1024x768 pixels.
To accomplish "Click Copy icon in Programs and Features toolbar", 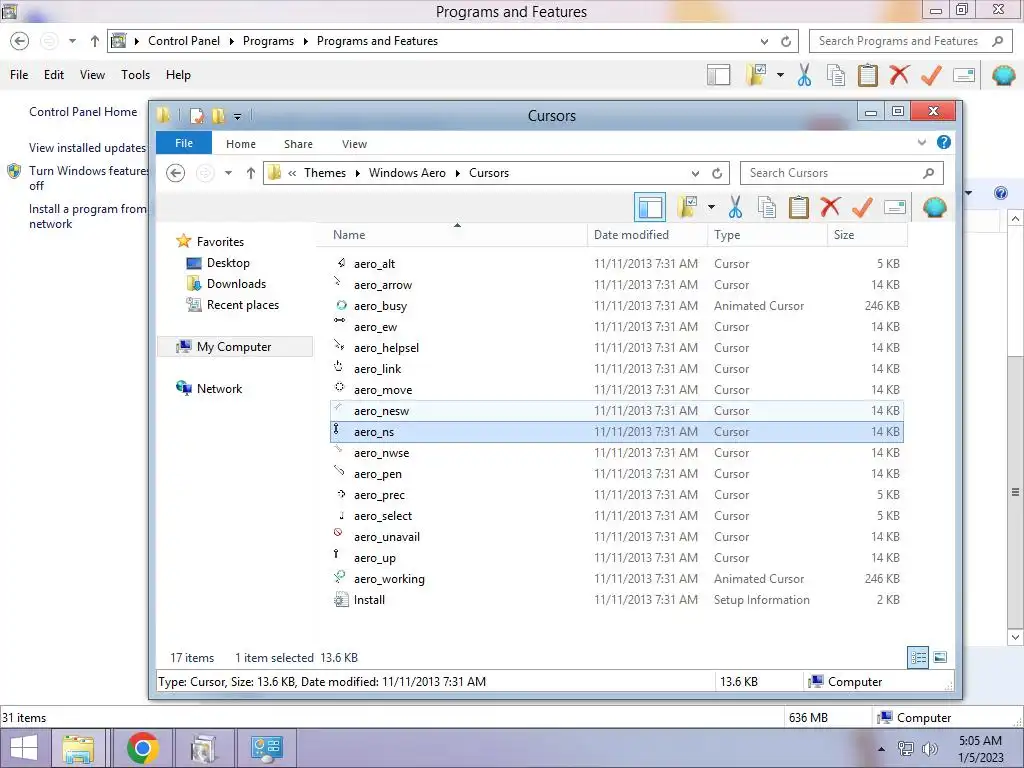I will [x=836, y=75].
